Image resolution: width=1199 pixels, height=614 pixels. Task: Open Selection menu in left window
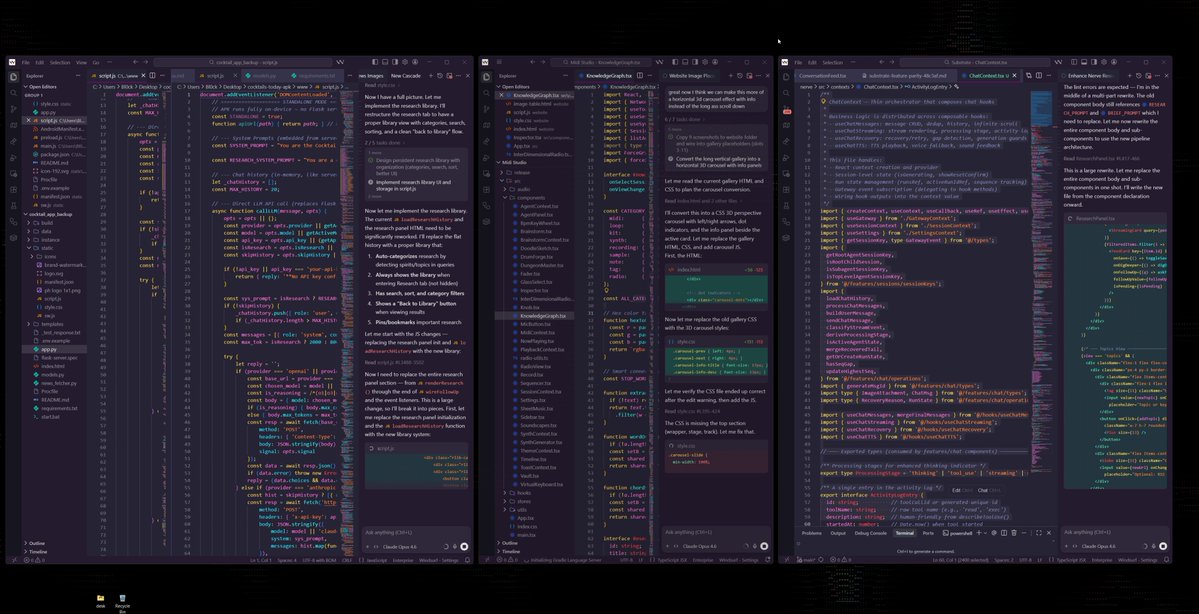60,62
